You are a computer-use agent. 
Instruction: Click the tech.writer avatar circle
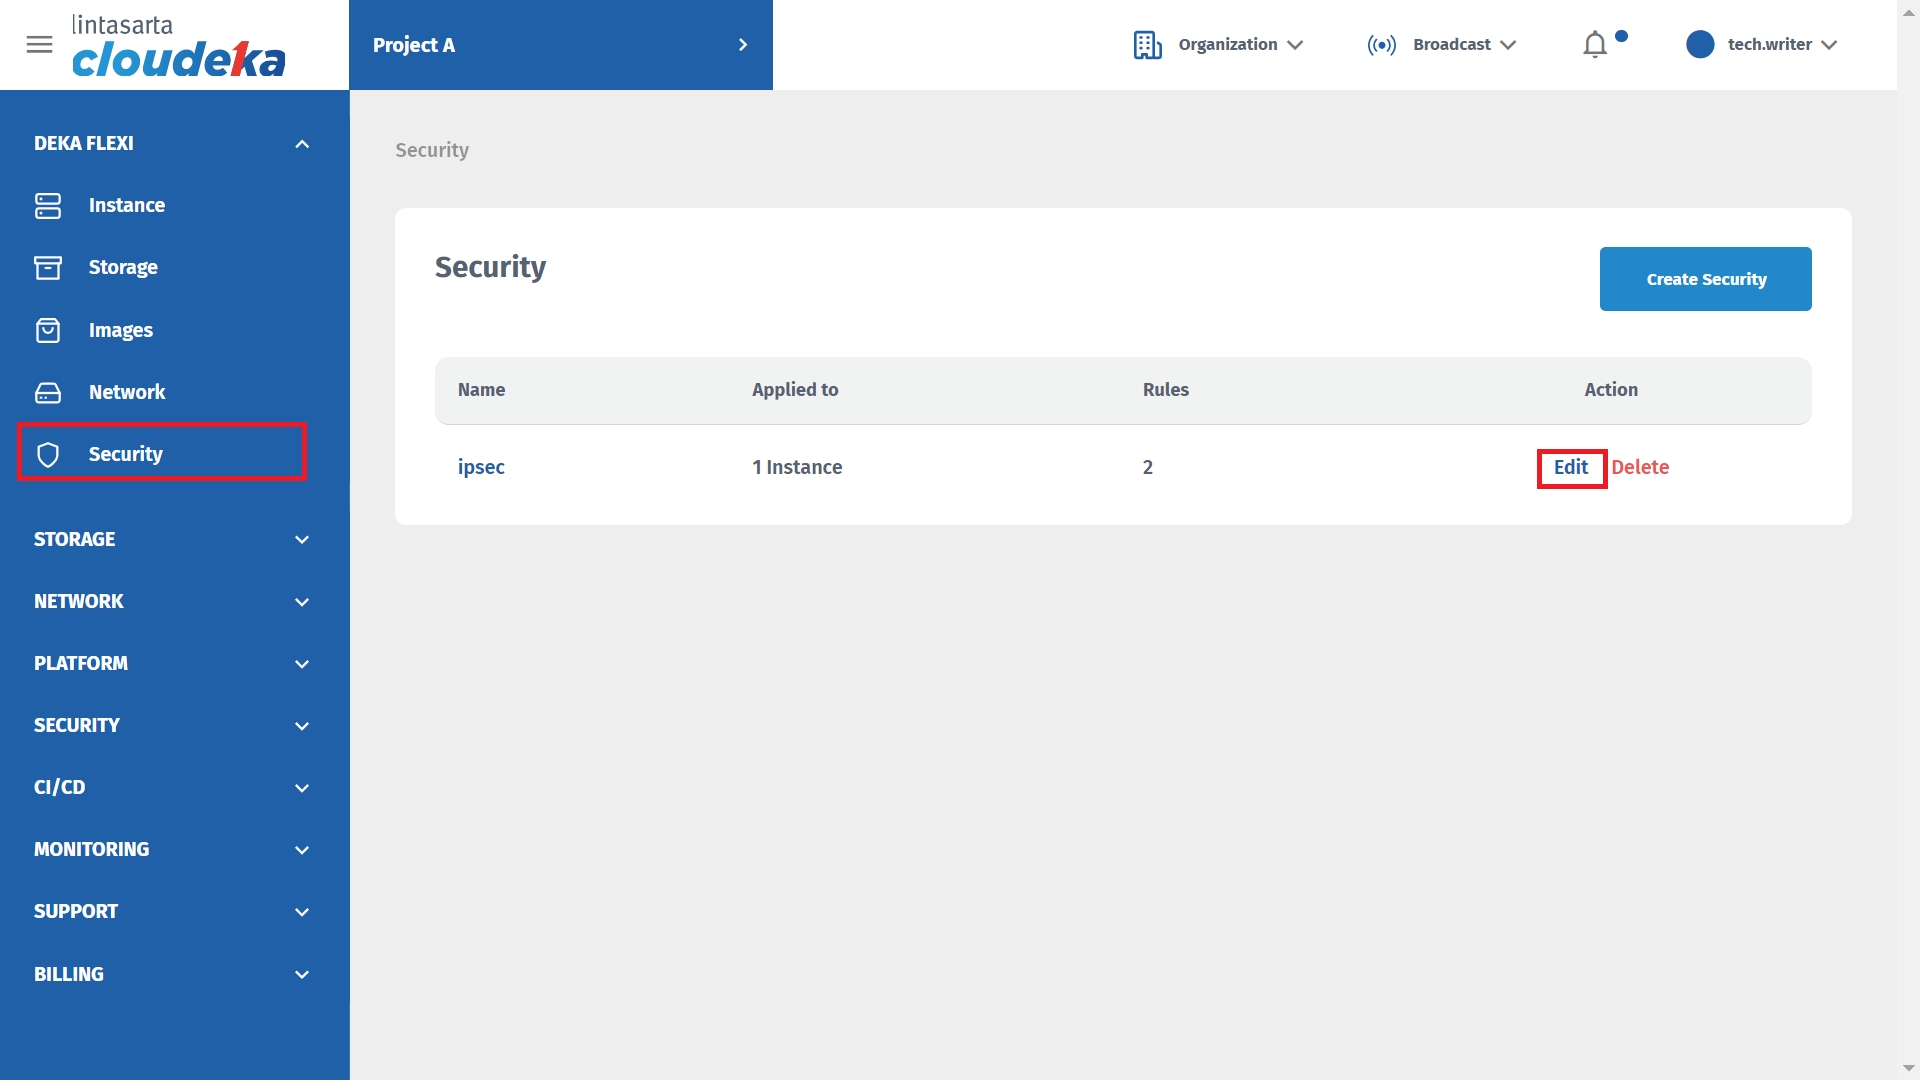pos(1700,45)
